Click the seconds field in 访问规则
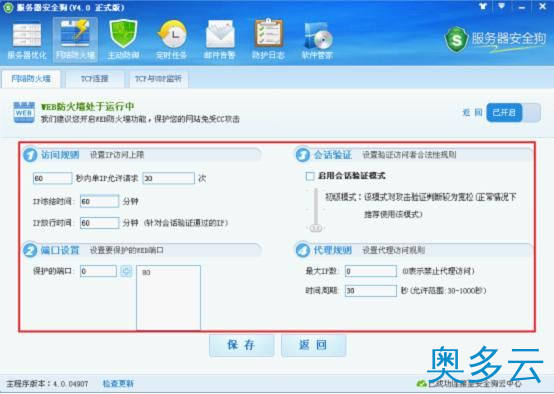The image size is (554, 394). 52,178
